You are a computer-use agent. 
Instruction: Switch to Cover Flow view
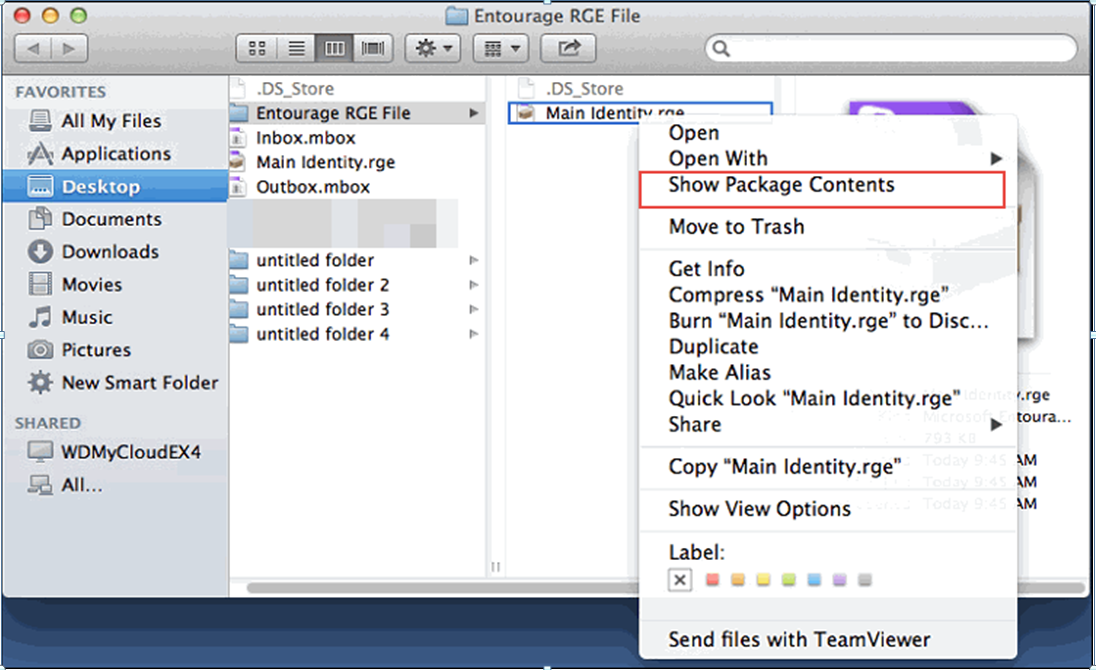(x=373, y=48)
